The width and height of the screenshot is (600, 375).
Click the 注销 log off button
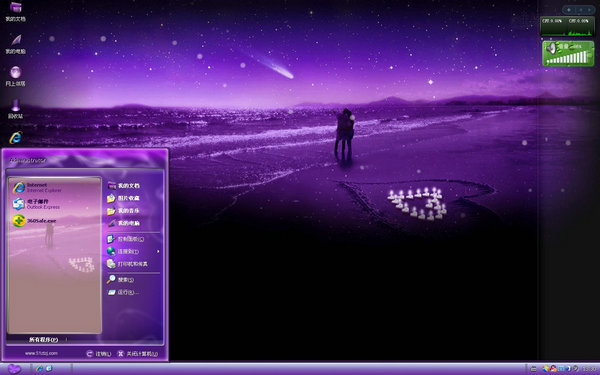point(98,354)
